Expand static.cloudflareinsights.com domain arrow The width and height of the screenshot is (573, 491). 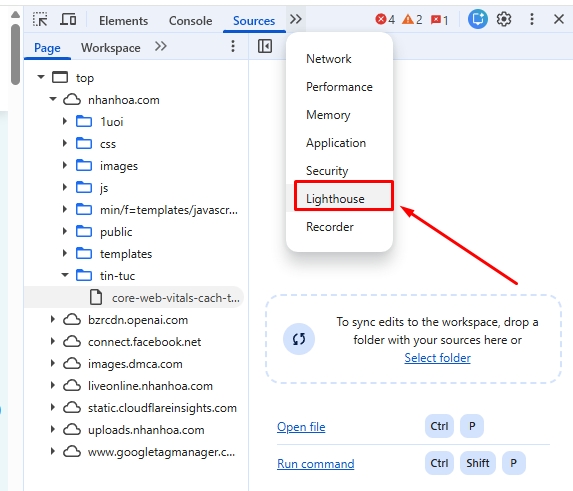pyautogui.click(x=53, y=407)
